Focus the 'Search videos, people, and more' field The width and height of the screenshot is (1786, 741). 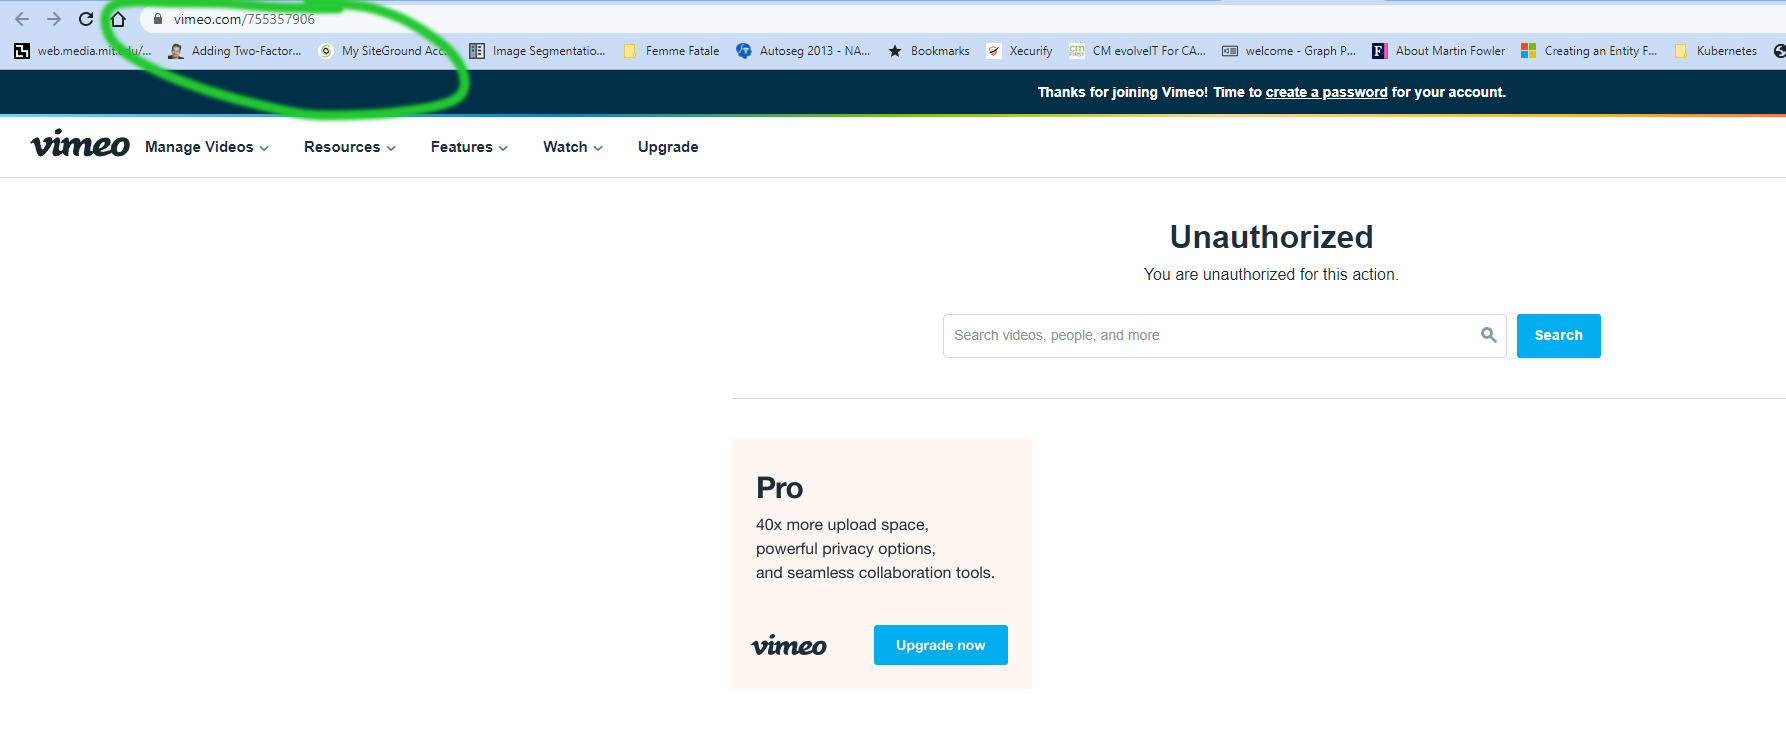click(x=1224, y=336)
